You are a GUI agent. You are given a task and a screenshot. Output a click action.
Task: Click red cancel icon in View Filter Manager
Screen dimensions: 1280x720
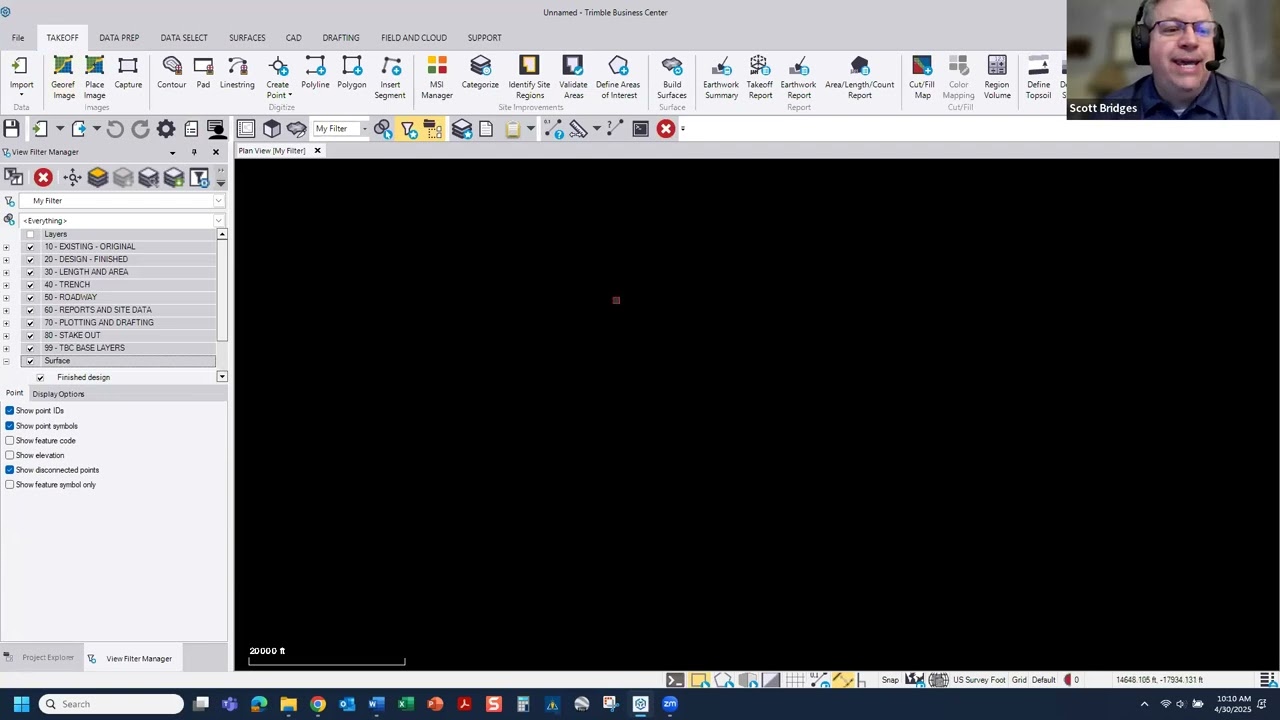tap(43, 177)
